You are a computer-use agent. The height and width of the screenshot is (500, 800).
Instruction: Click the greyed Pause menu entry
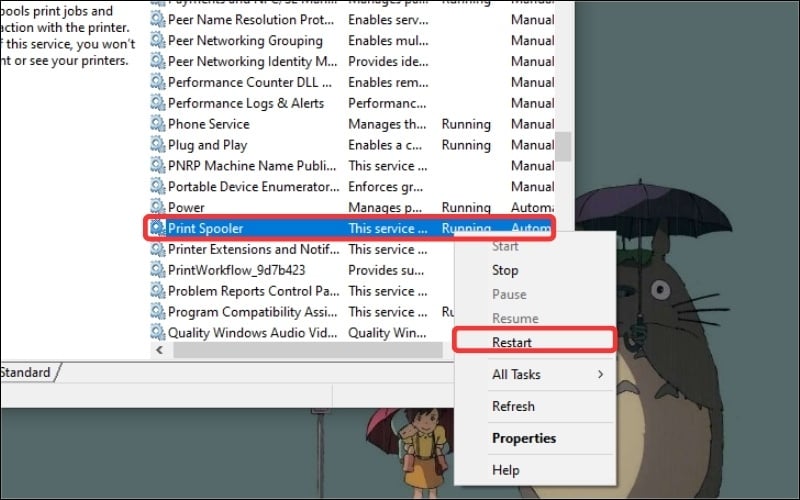tap(535, 294)
